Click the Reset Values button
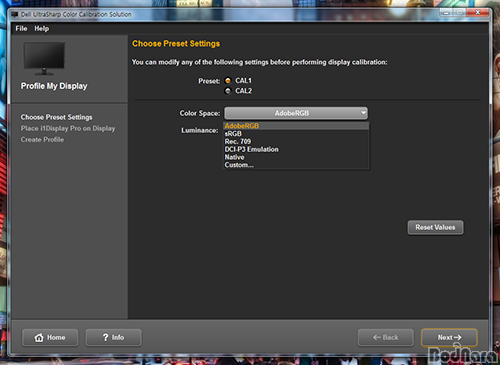 pyautogui.click(x=435, y=227)
